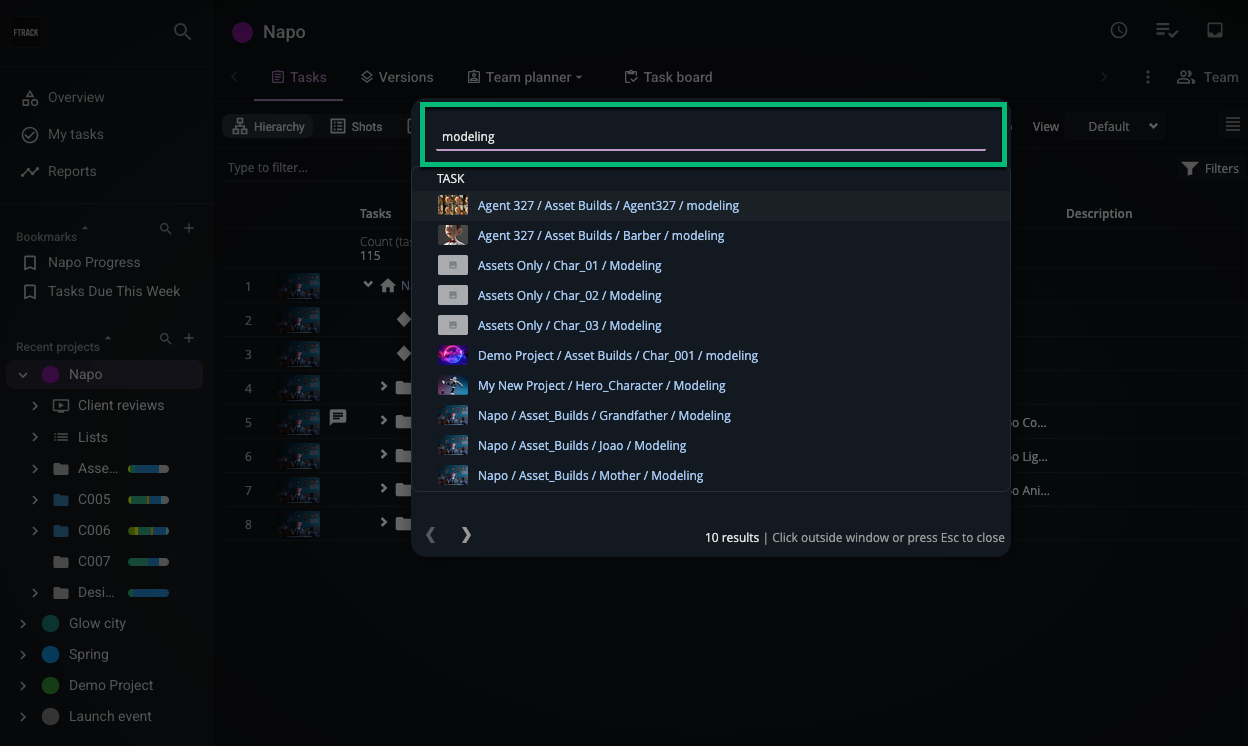The height and width of the screenshot is (746, 1248).
Task: Open the inbox icon at top right
Action: tap(1215, 30)
